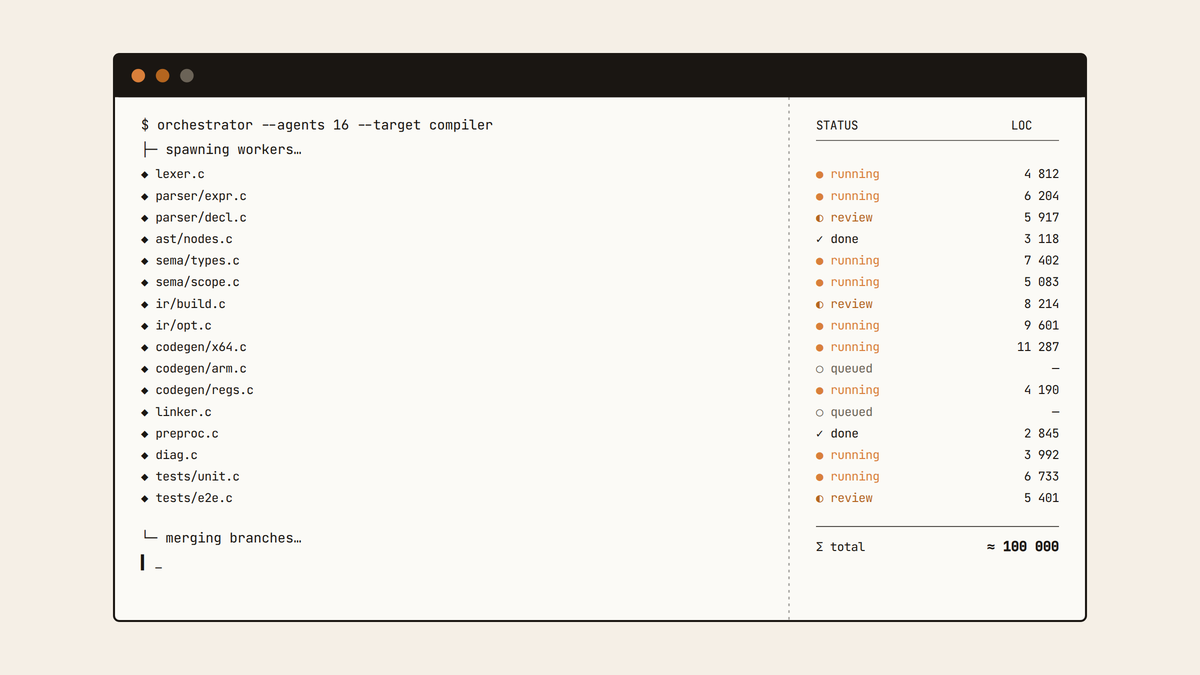Click the half-filled review icon in 8 214 row

click(820, 304)
